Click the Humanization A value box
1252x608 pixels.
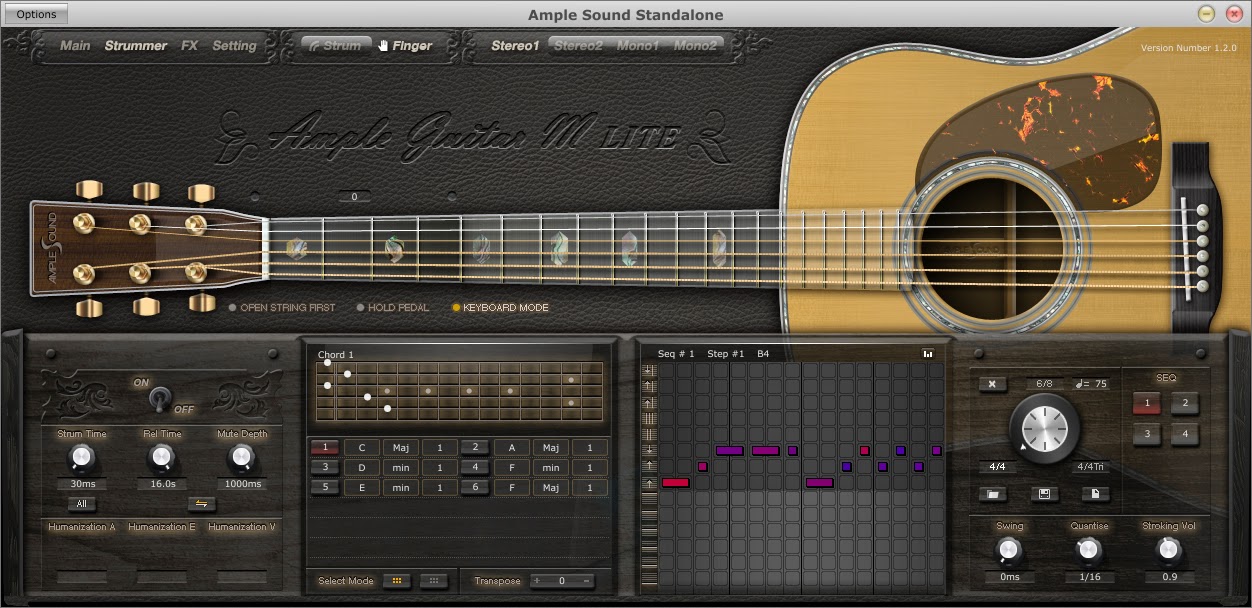(82, 577)
